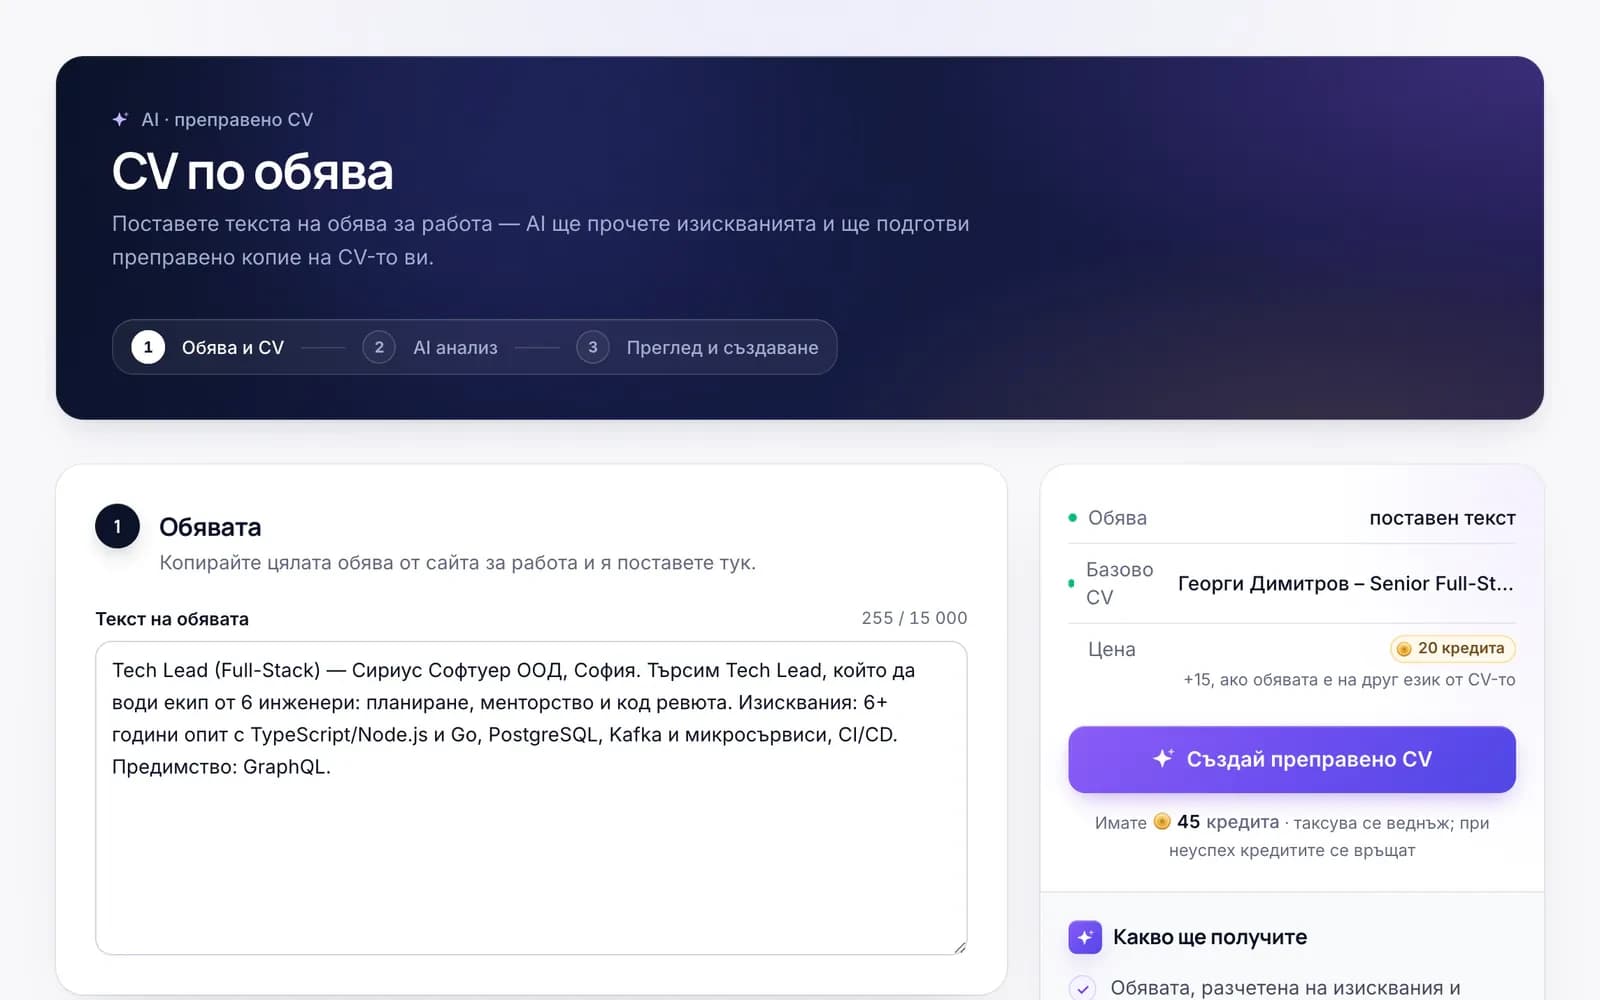Click the 'Текст на обявата' field label
This screenshot has height=1000, width=1600.
pos(172,619)
